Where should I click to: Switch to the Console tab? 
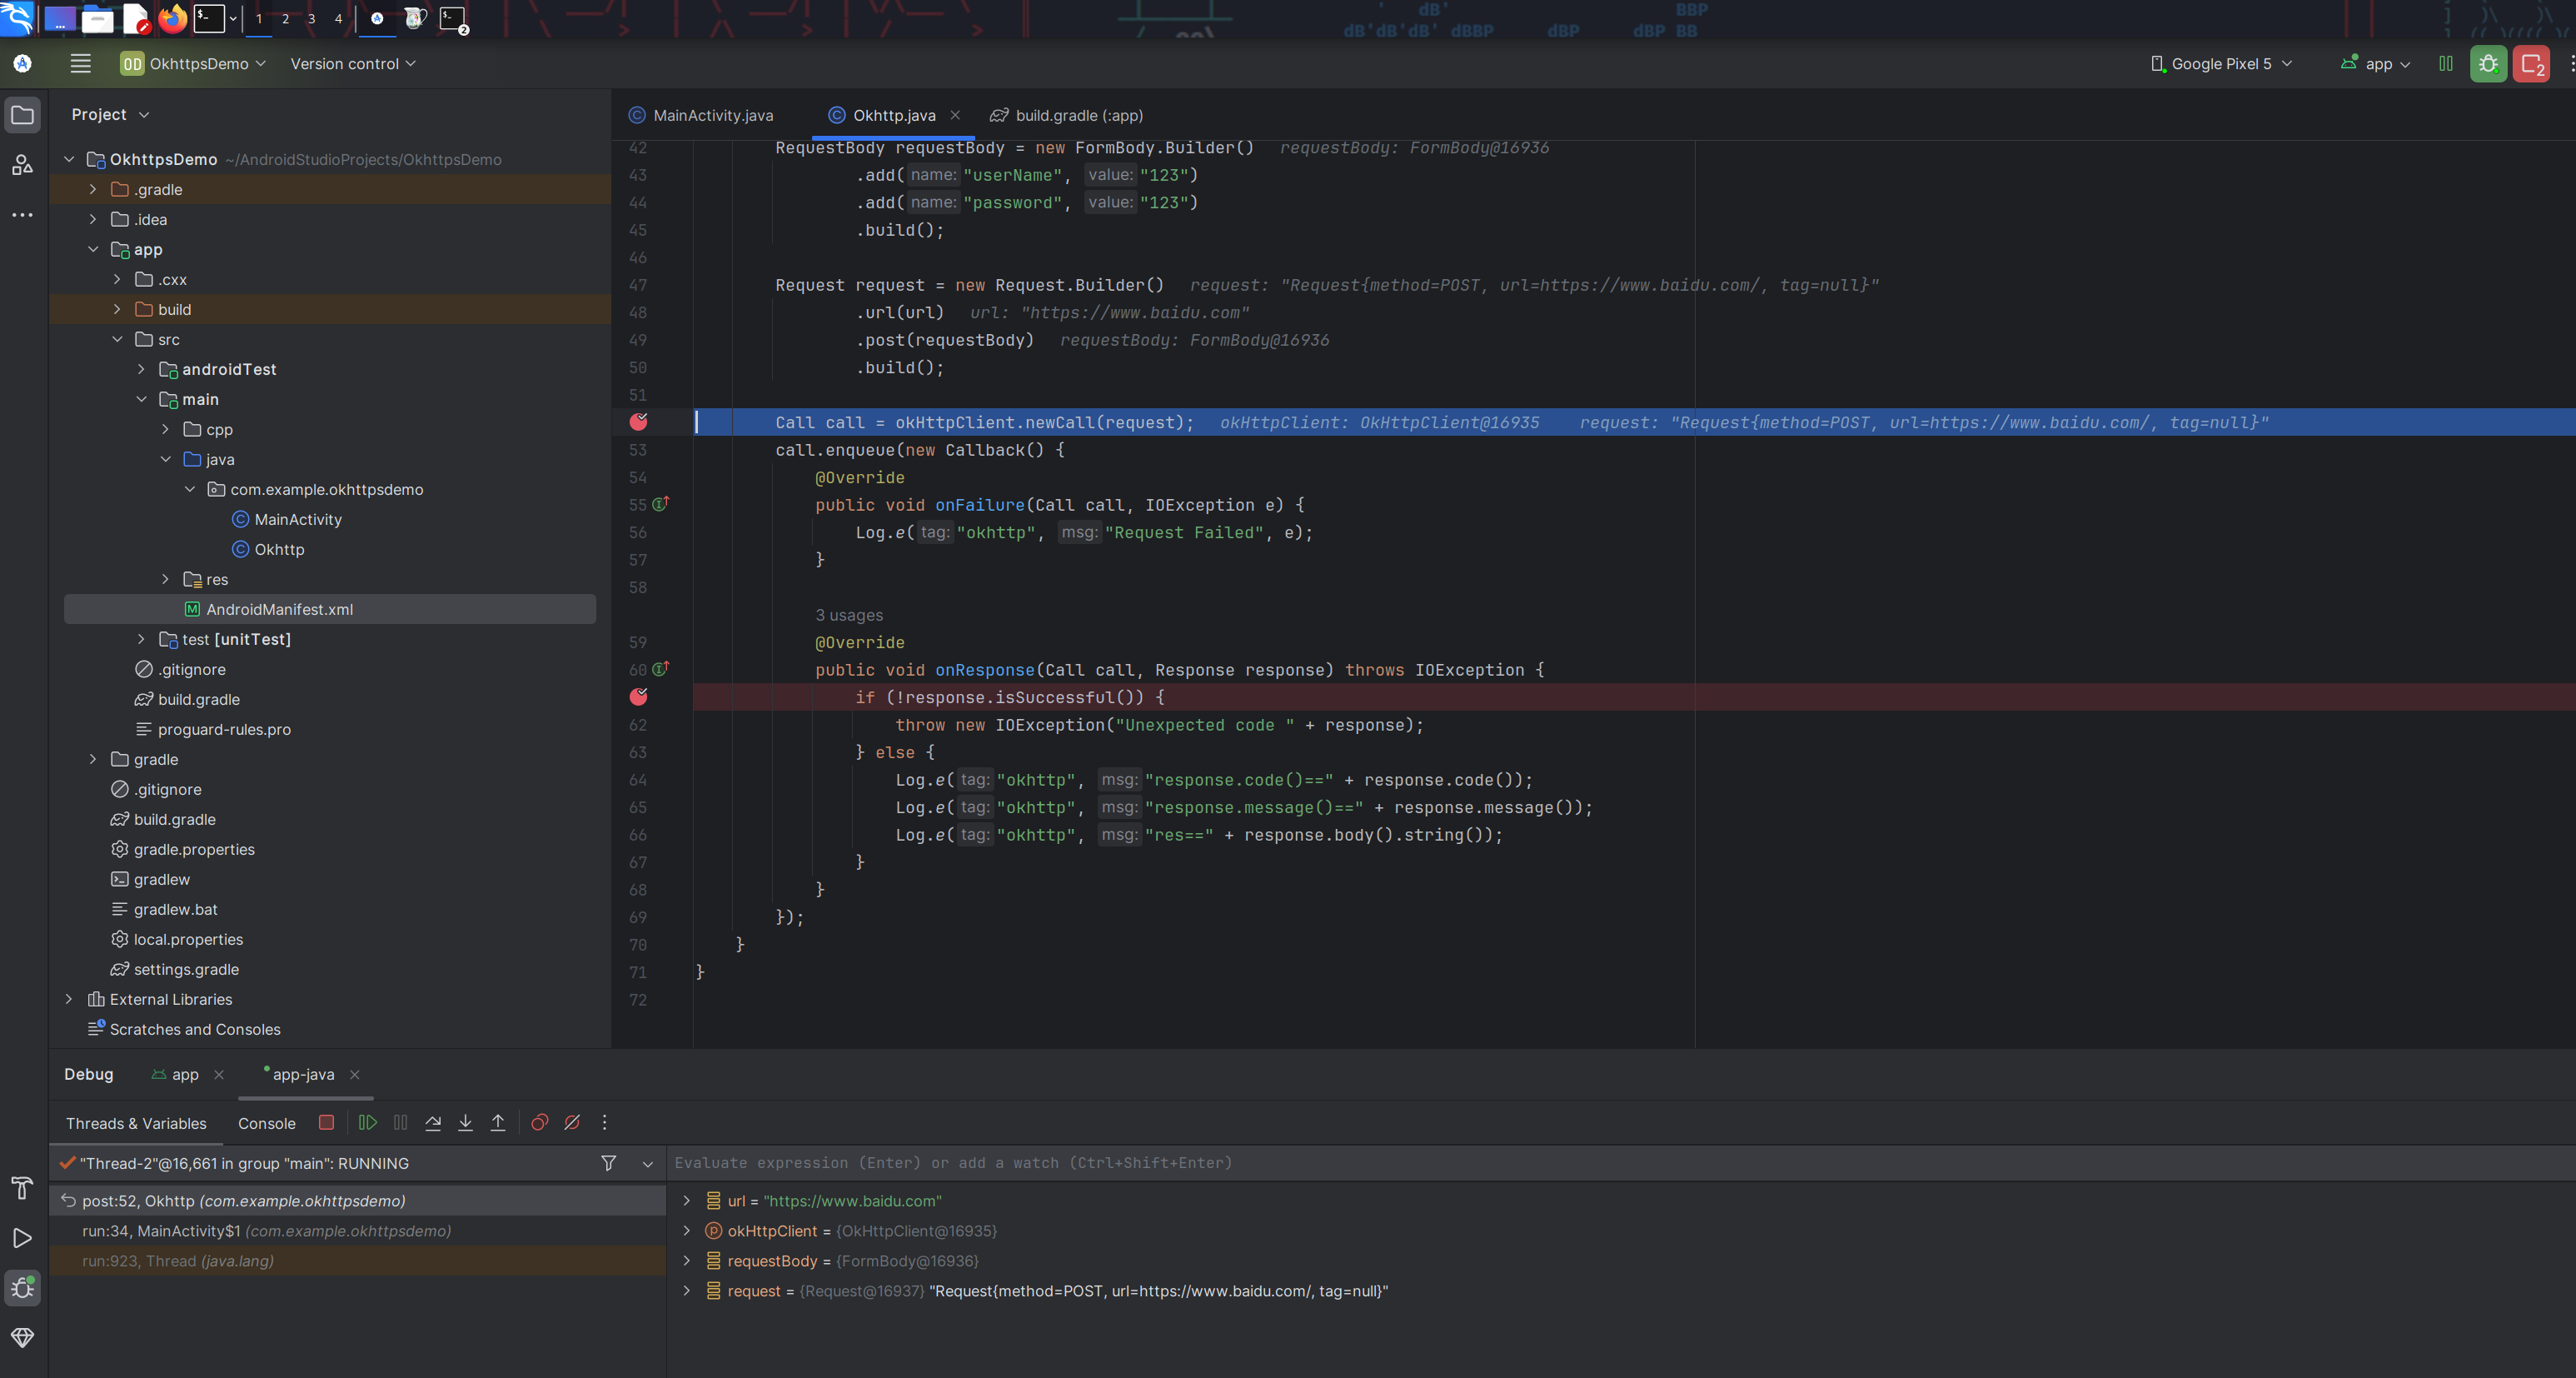pos(267,1123)
